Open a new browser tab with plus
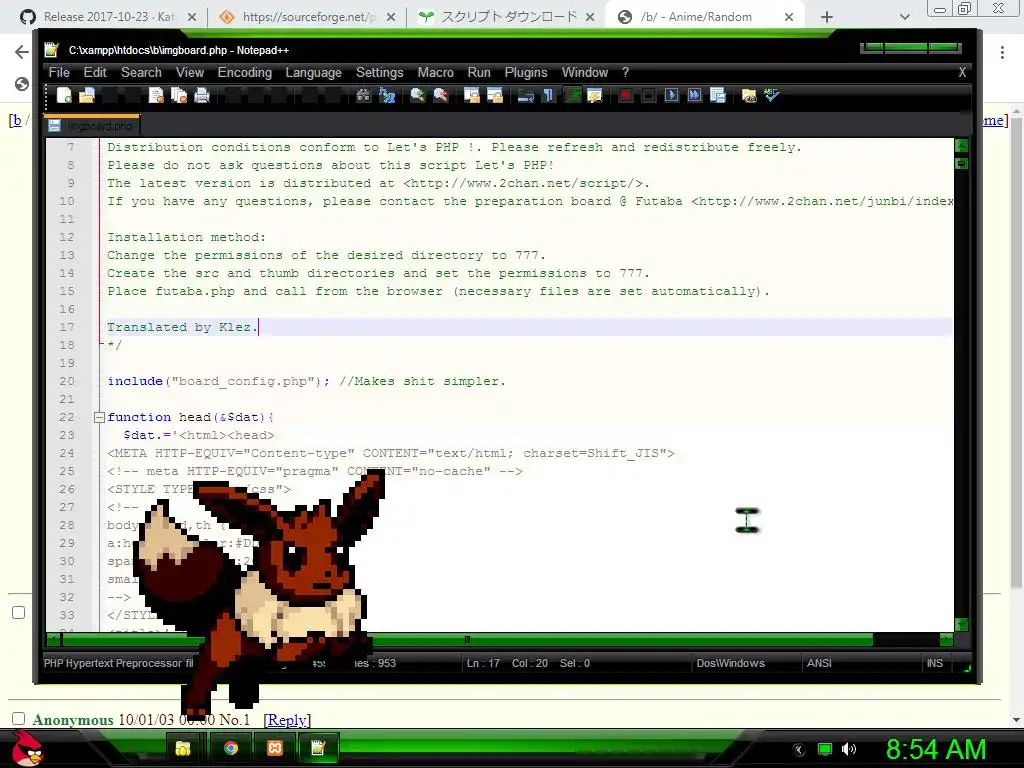1024x768 pixels. point(827,17)
